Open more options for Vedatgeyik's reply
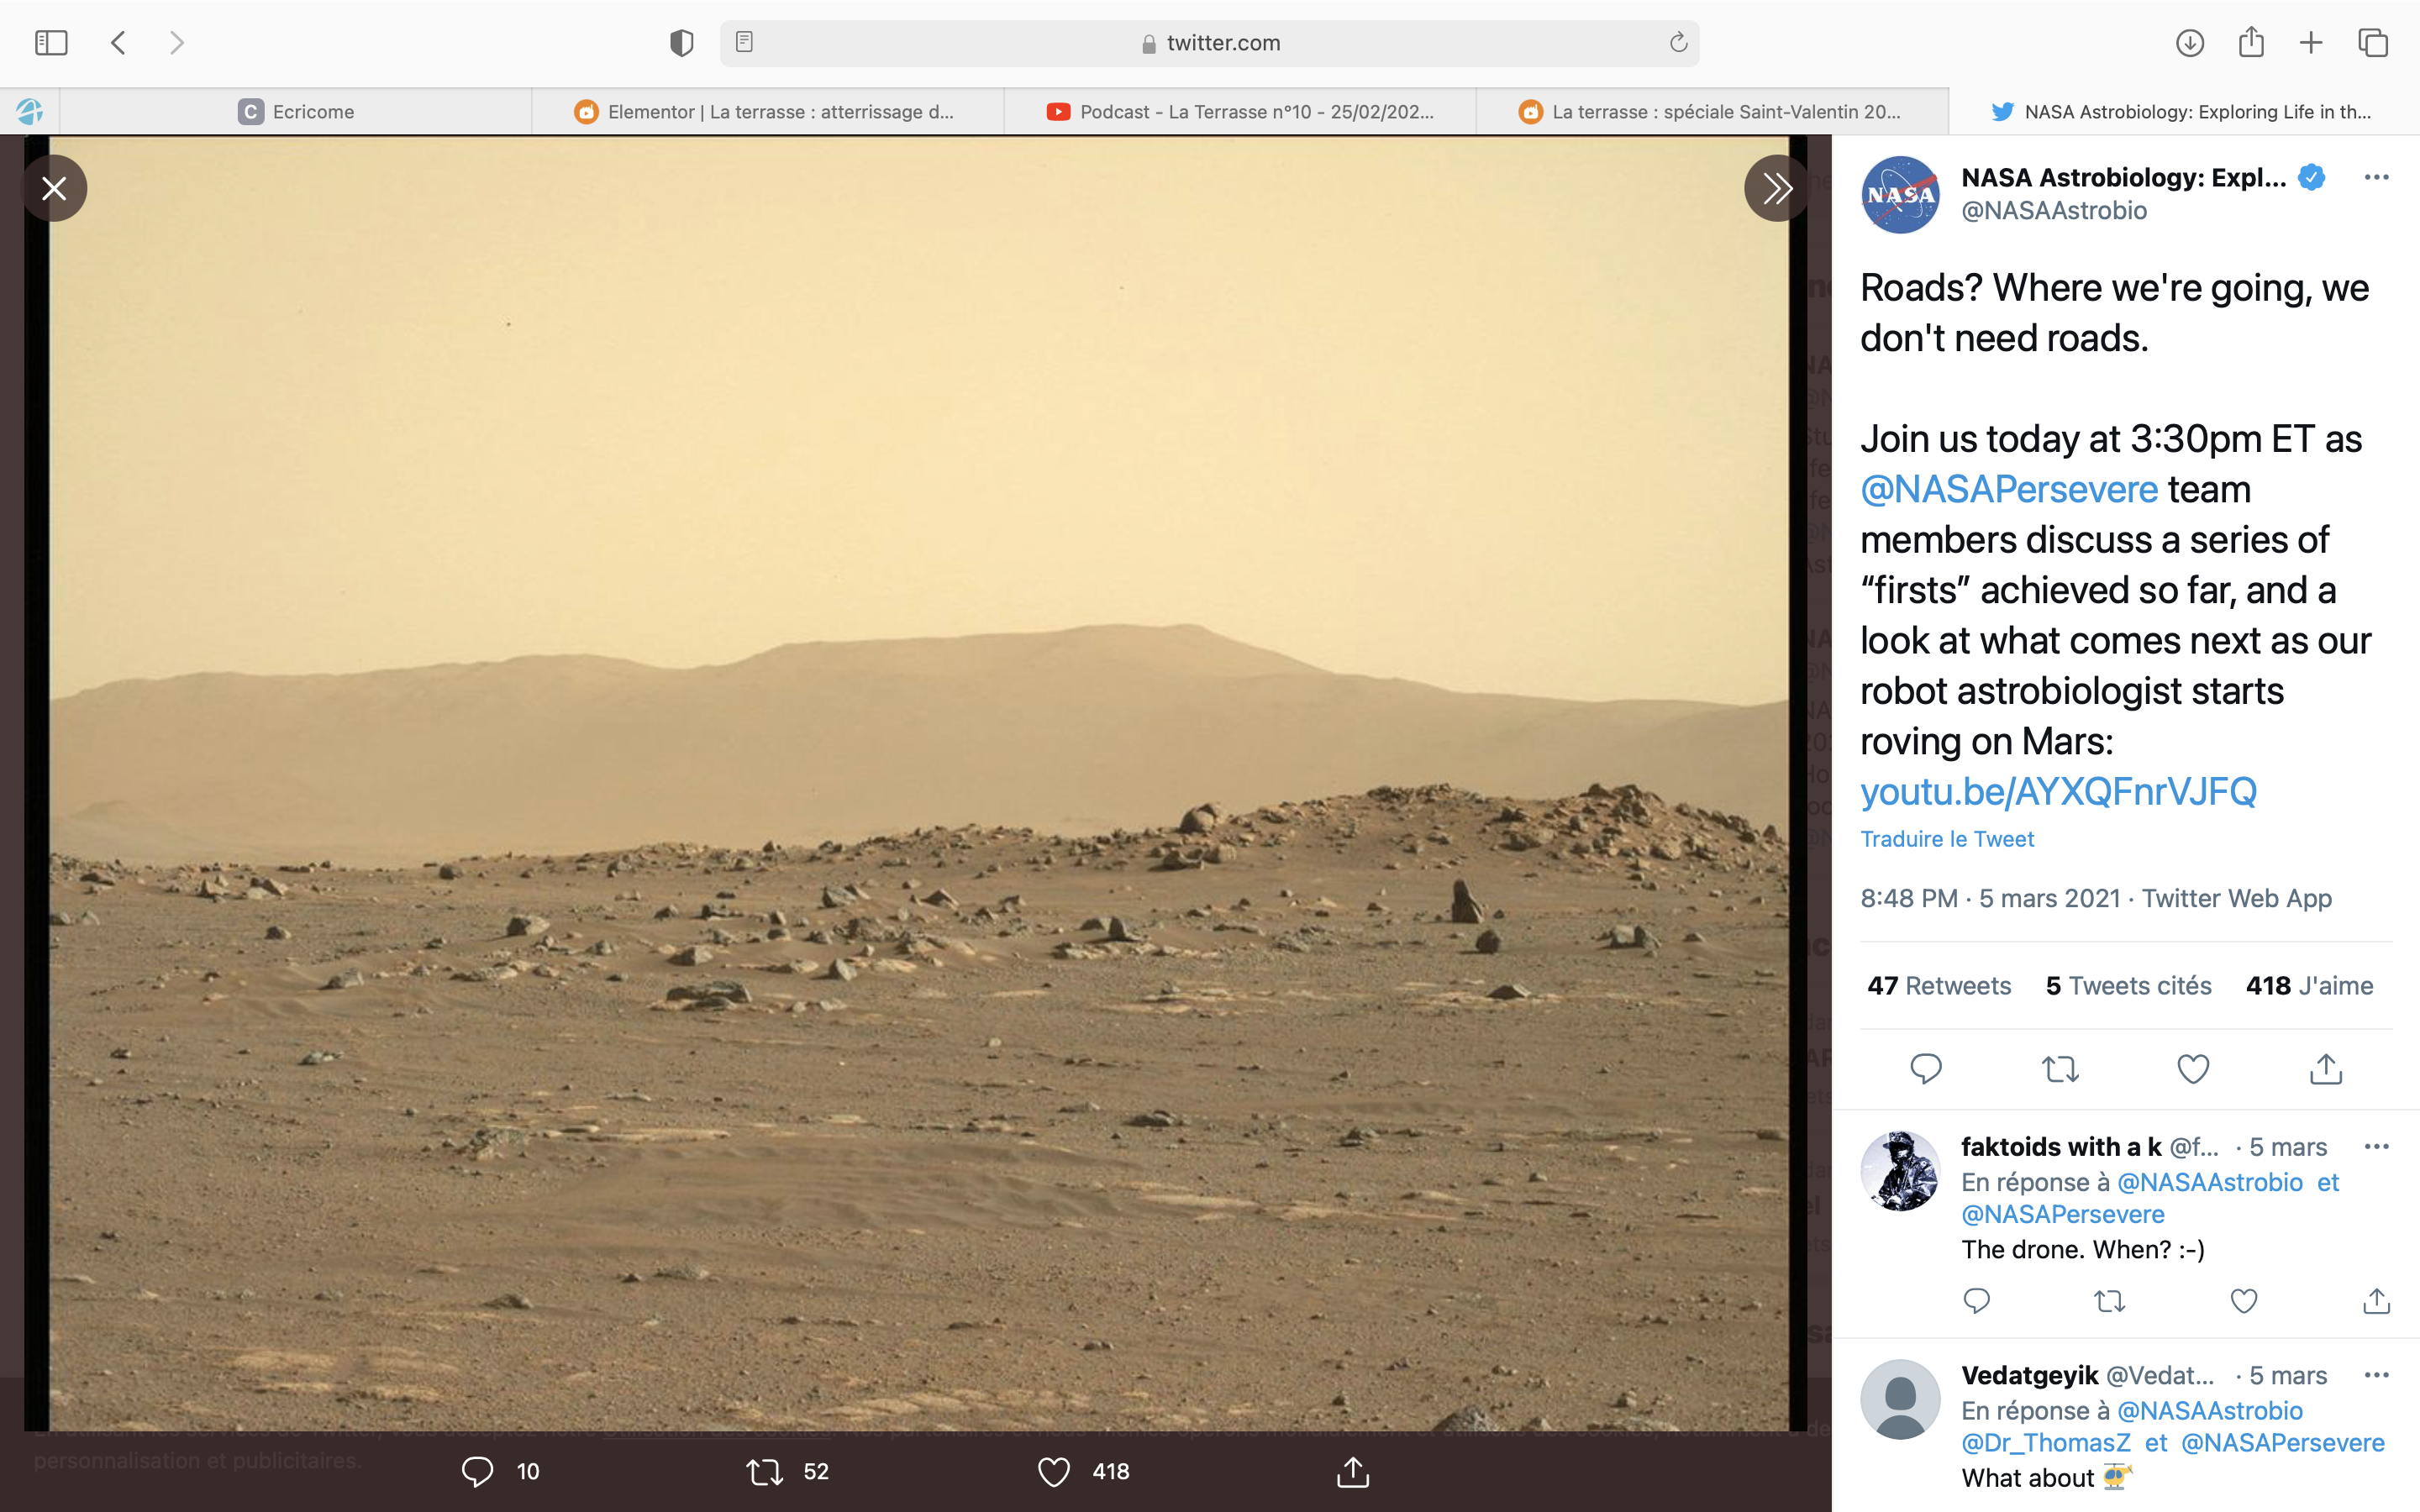The image size is (2420, 1512). click(x=2376, y=1375)
